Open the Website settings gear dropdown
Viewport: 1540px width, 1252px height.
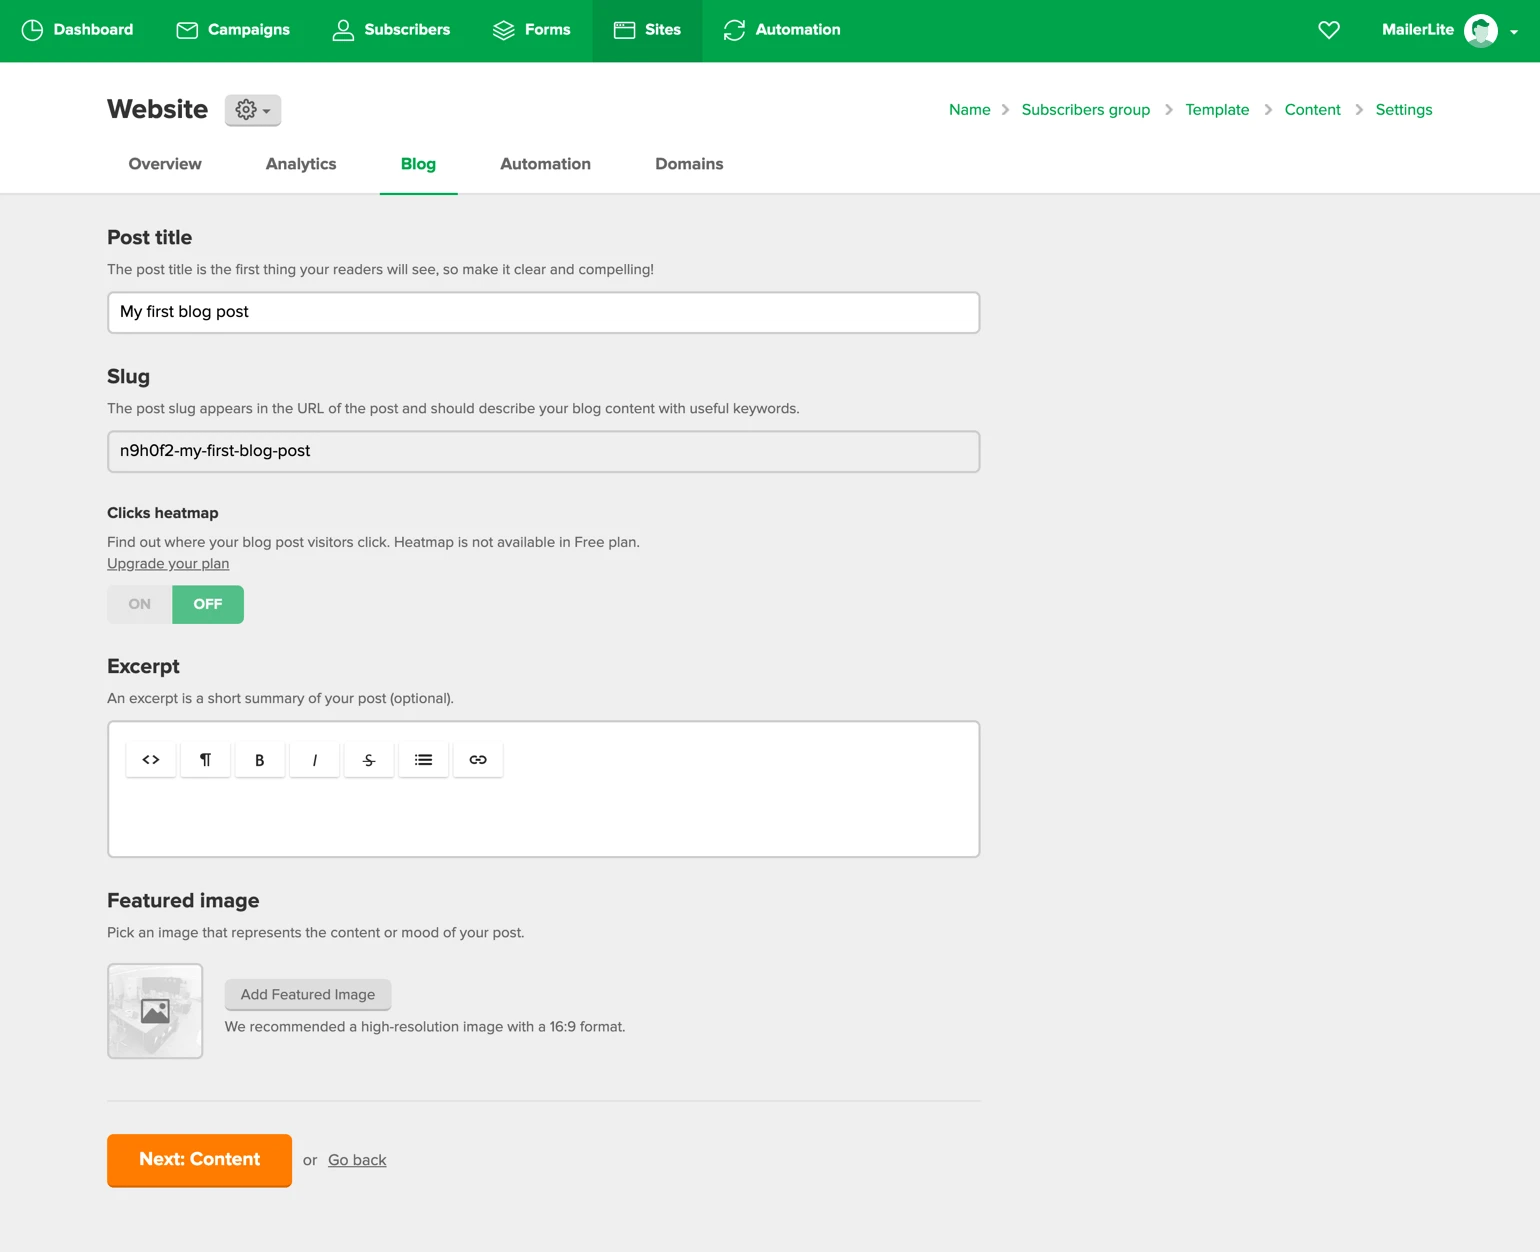[x=253, y=110]
